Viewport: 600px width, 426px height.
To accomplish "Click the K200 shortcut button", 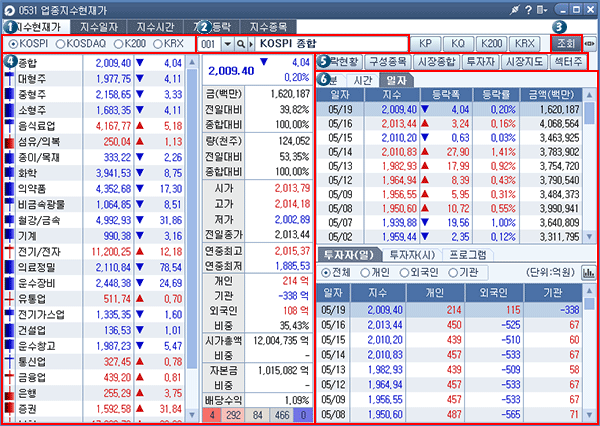I will [492, 44].
